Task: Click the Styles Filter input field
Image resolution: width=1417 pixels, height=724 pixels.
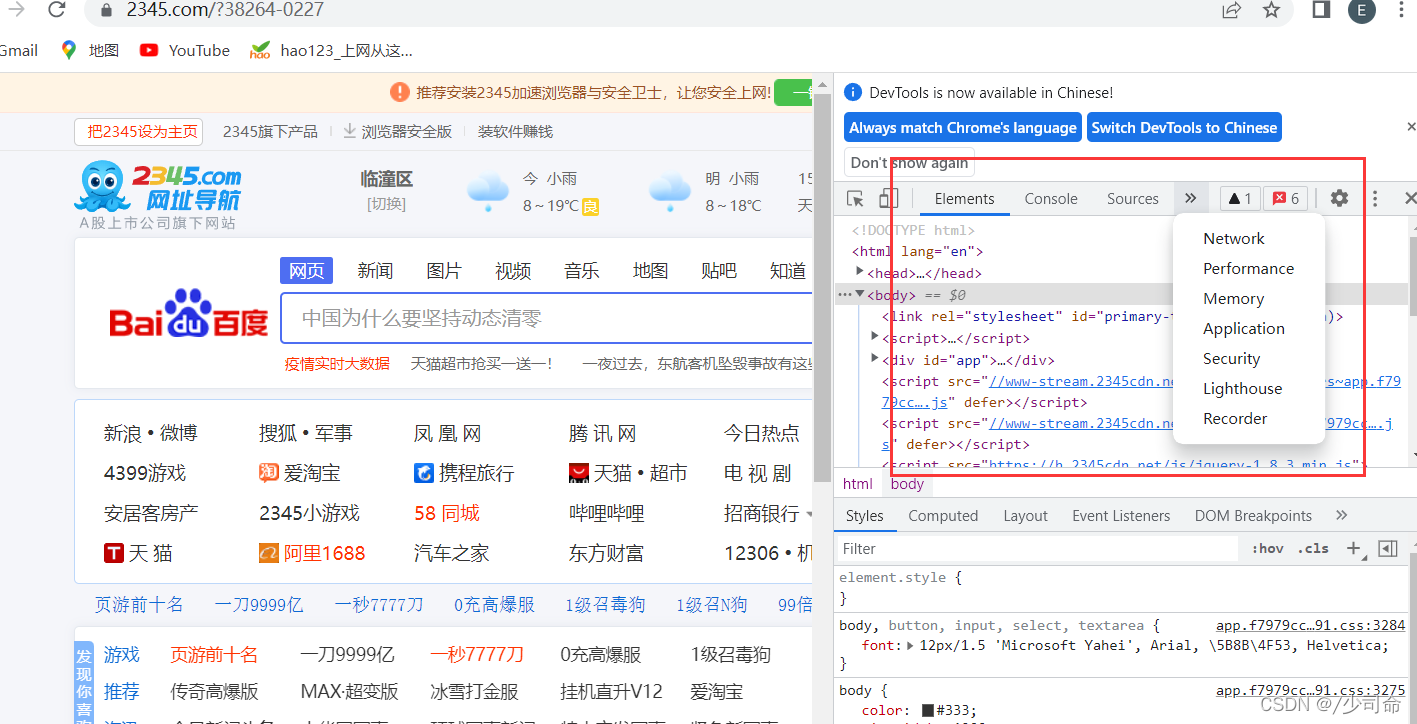Action: pos(1037,548)
